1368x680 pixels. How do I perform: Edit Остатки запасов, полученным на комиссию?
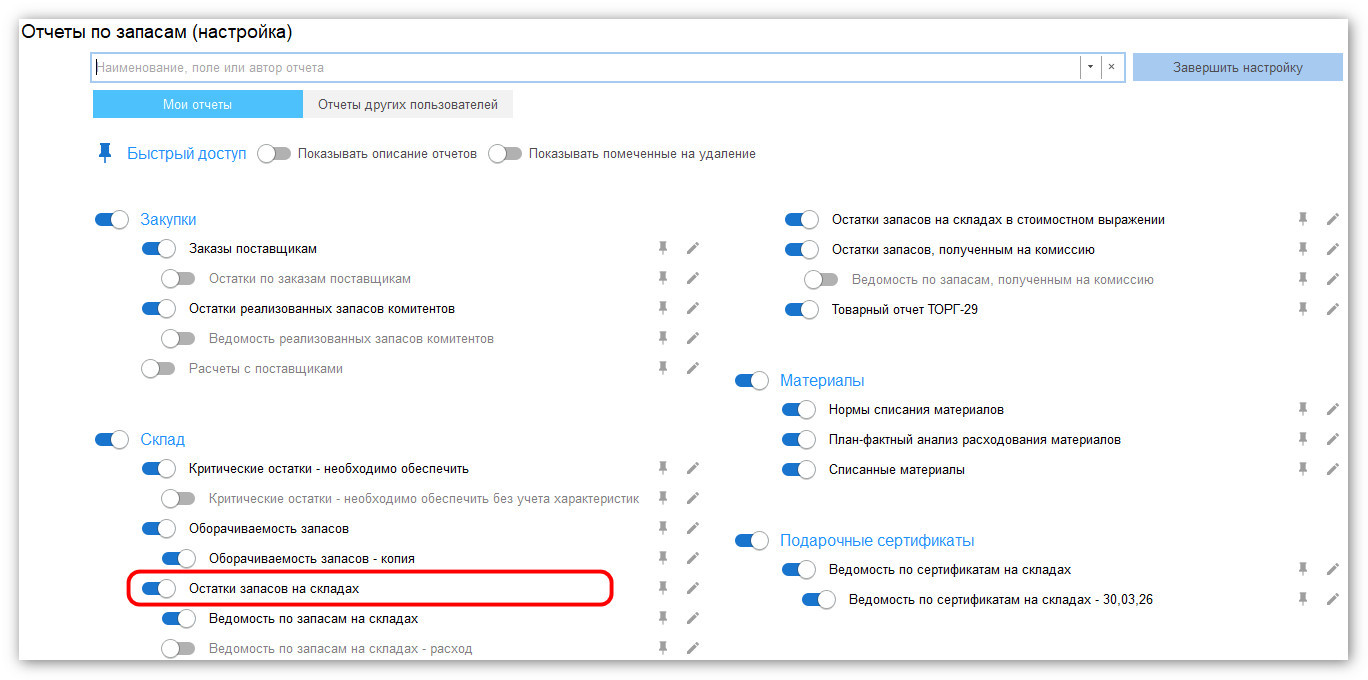coord(1332,249)
